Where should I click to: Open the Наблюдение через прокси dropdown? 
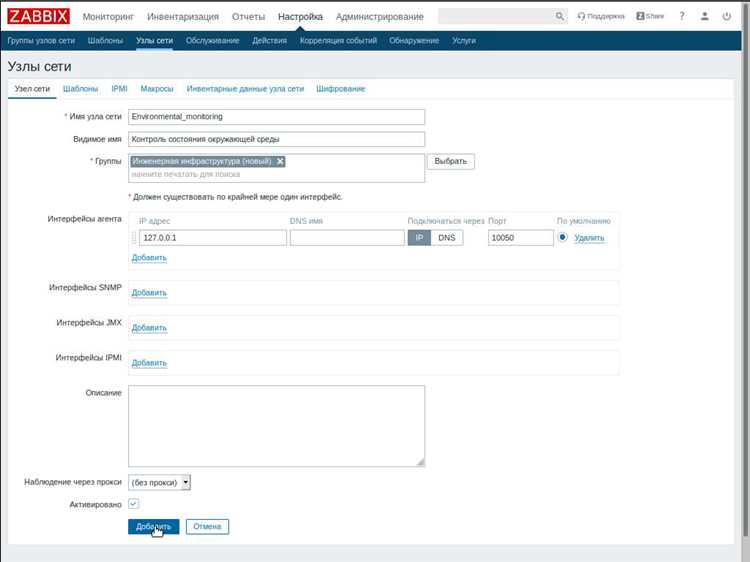coord(159,483)
